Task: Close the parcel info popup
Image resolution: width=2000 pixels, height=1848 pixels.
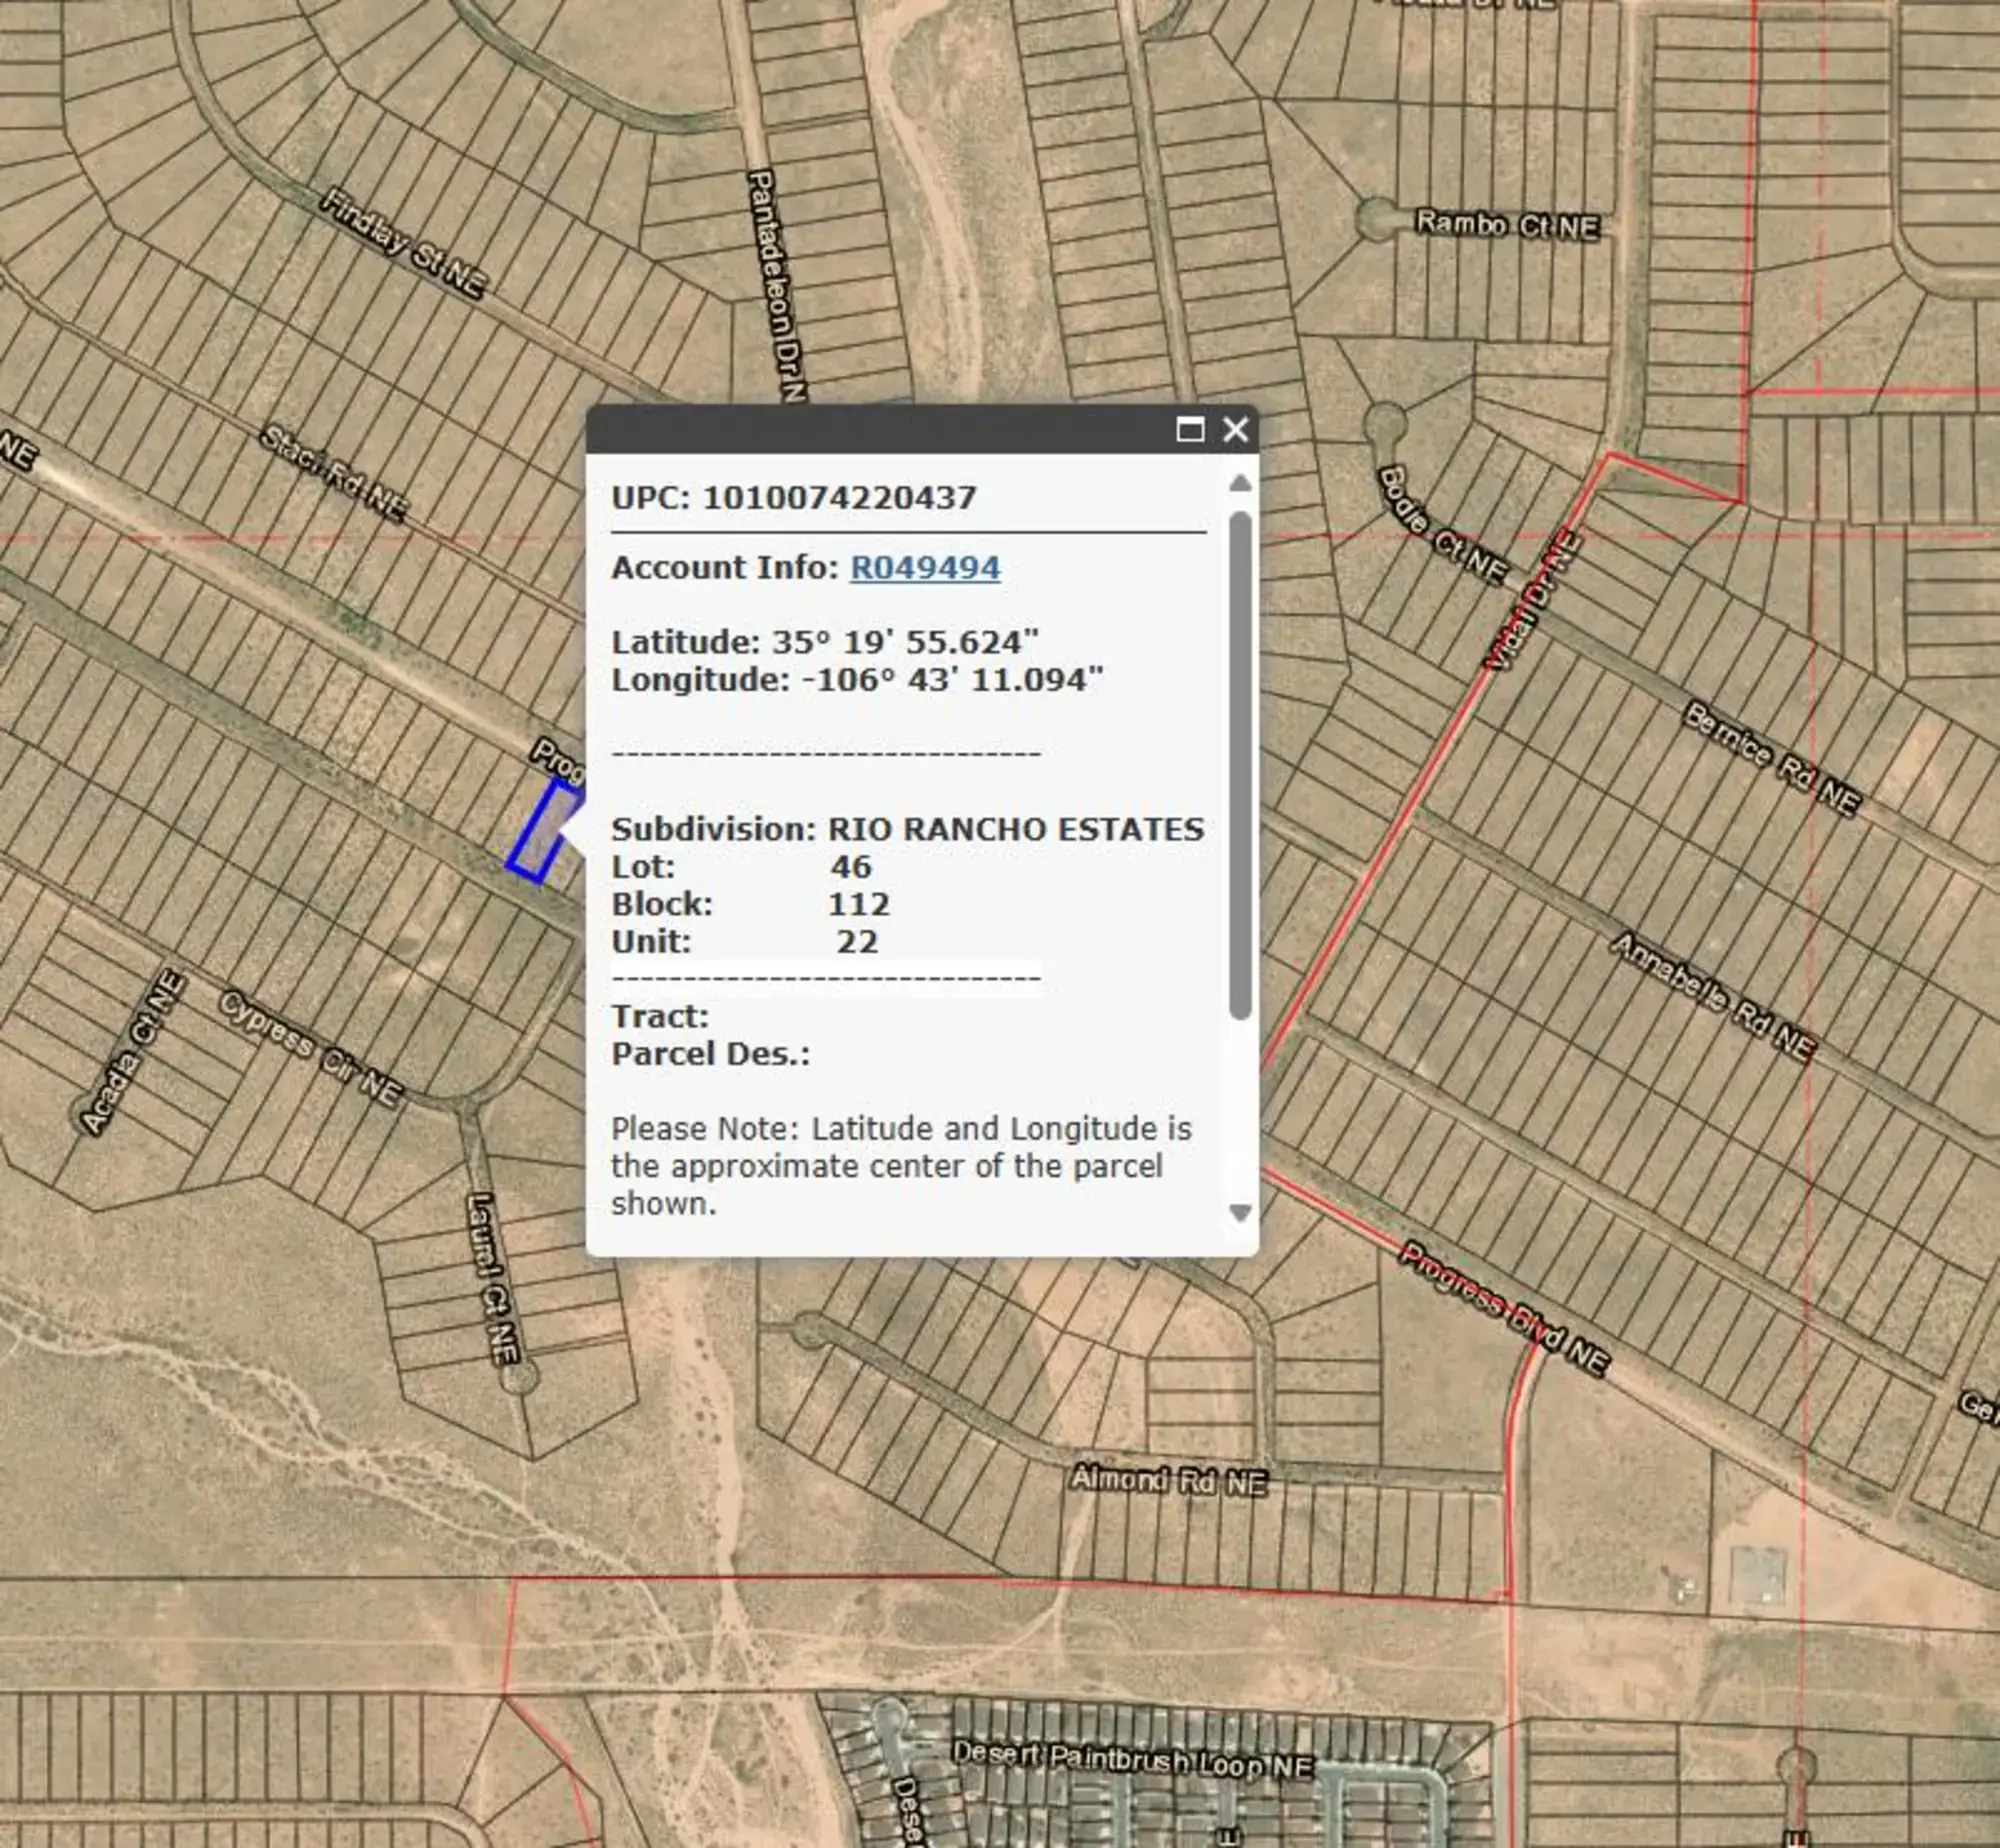Action: [1236, 430]
